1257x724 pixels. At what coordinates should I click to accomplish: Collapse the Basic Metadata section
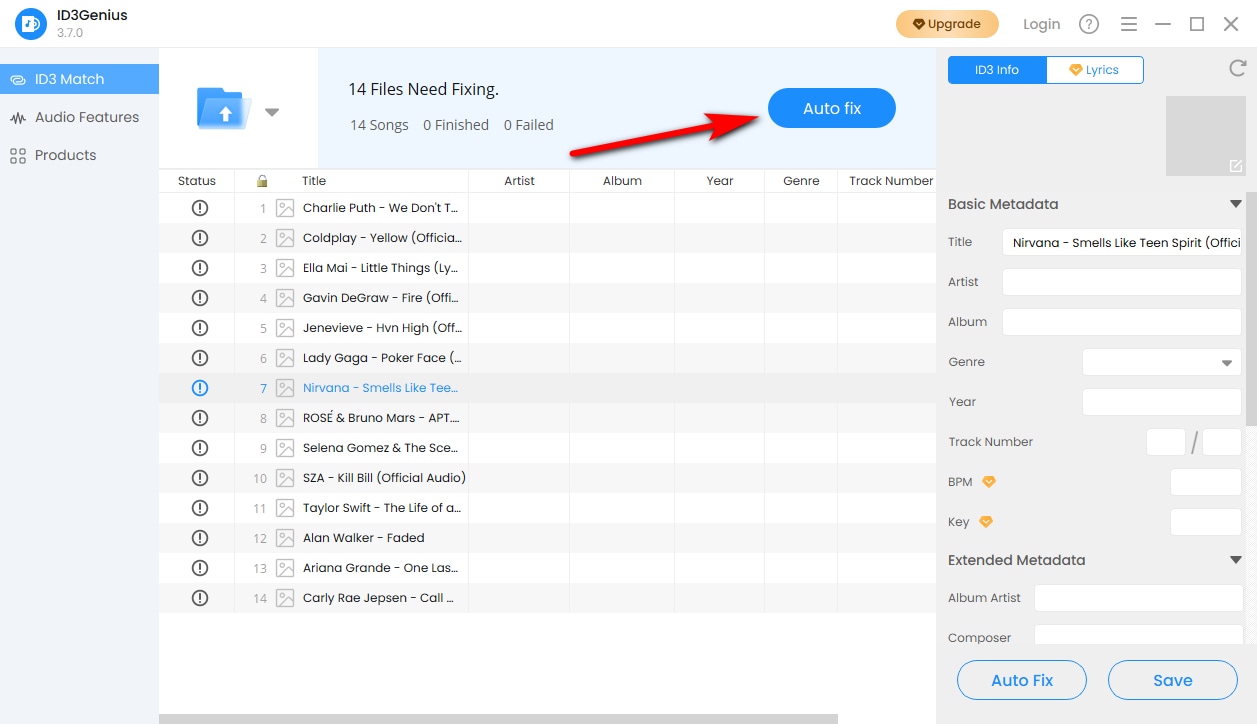[x=1236, y=204]
